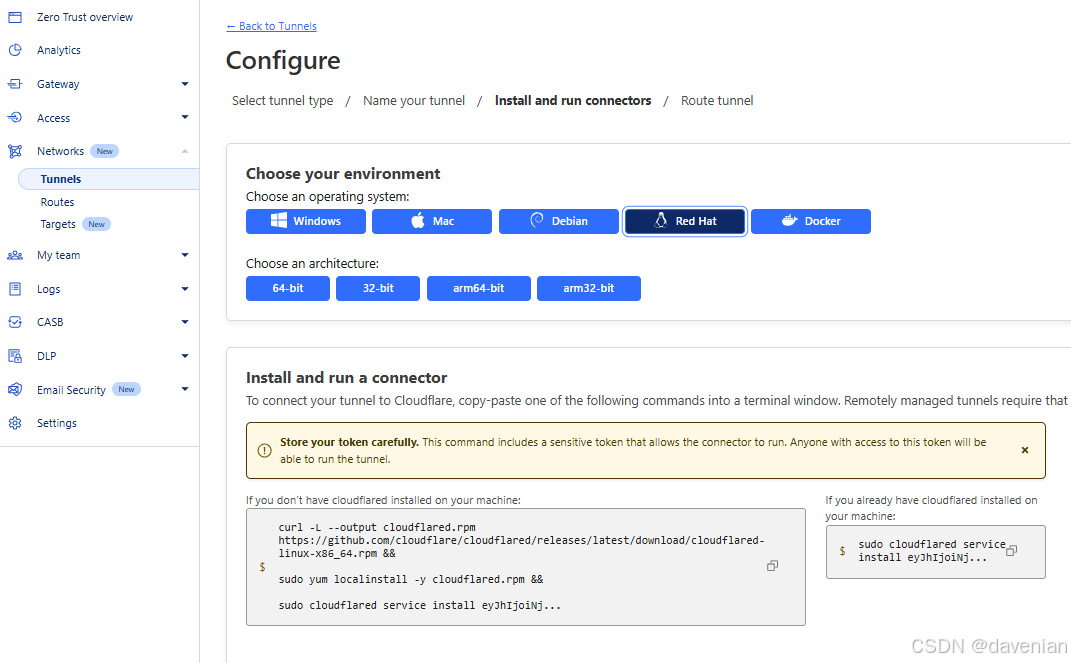Go to the Route tunnel step
Viewport: 1071px width, 663px height.
717,101
